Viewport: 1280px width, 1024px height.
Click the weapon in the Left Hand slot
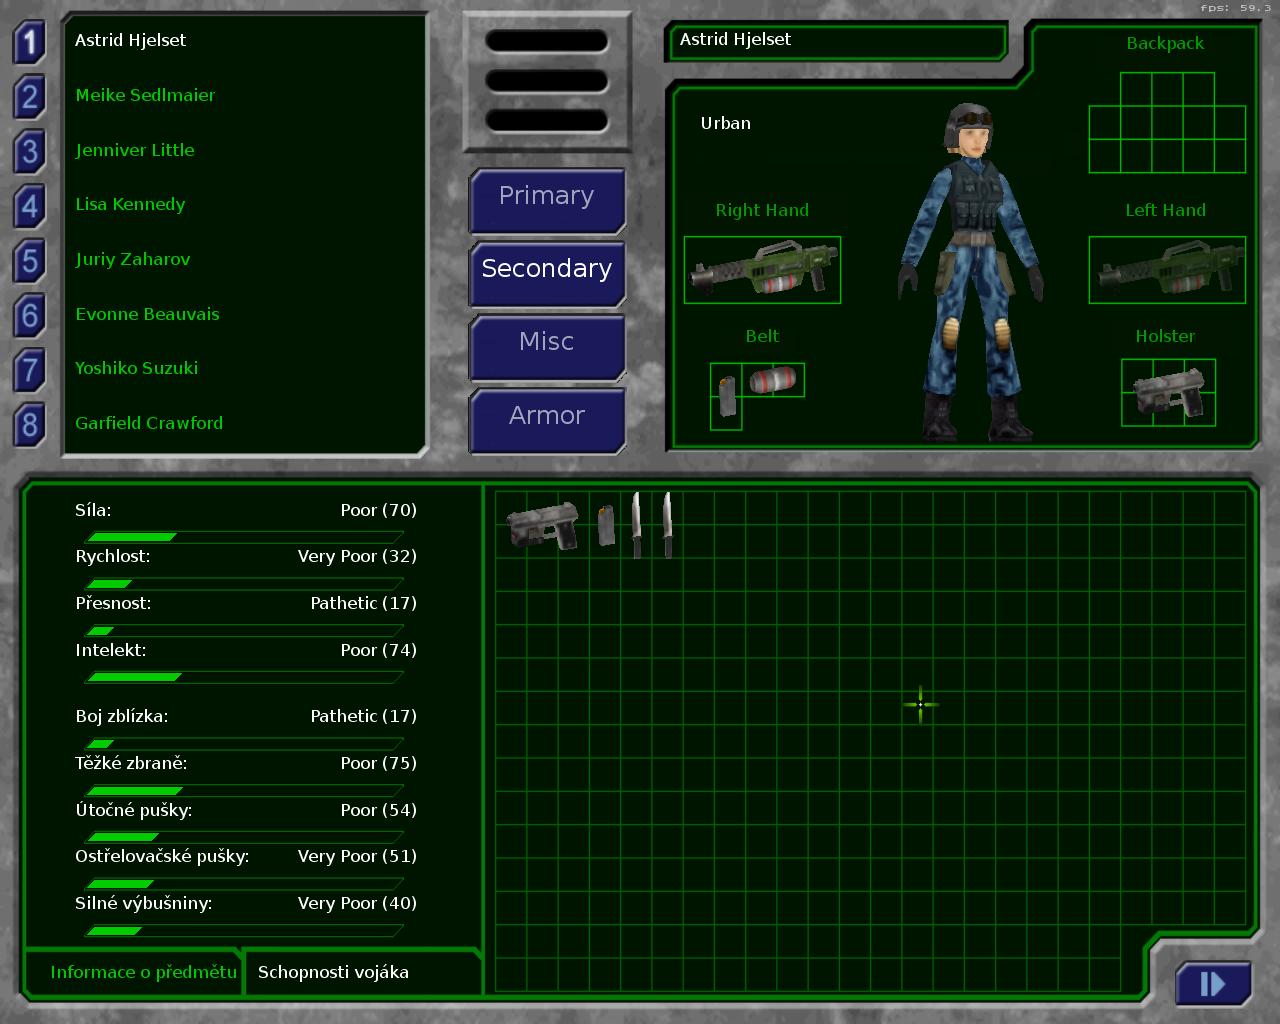(1166, 270)
